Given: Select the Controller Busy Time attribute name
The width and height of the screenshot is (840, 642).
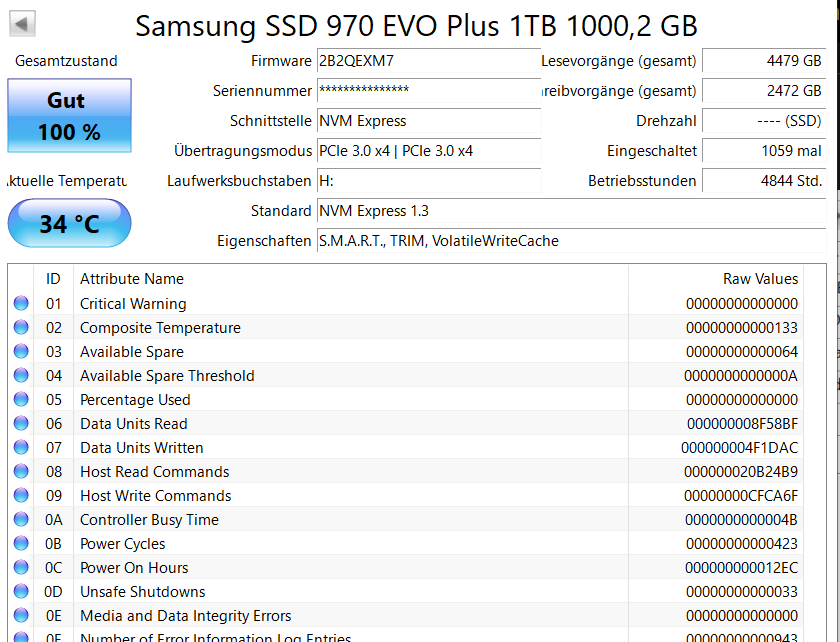Looking at the screenshot, I should [149, 520].
